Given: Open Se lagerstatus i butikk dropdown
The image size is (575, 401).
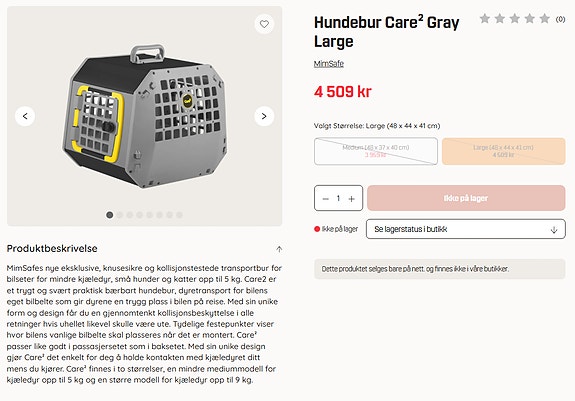Looking at the screenshot, I should 466,229.
